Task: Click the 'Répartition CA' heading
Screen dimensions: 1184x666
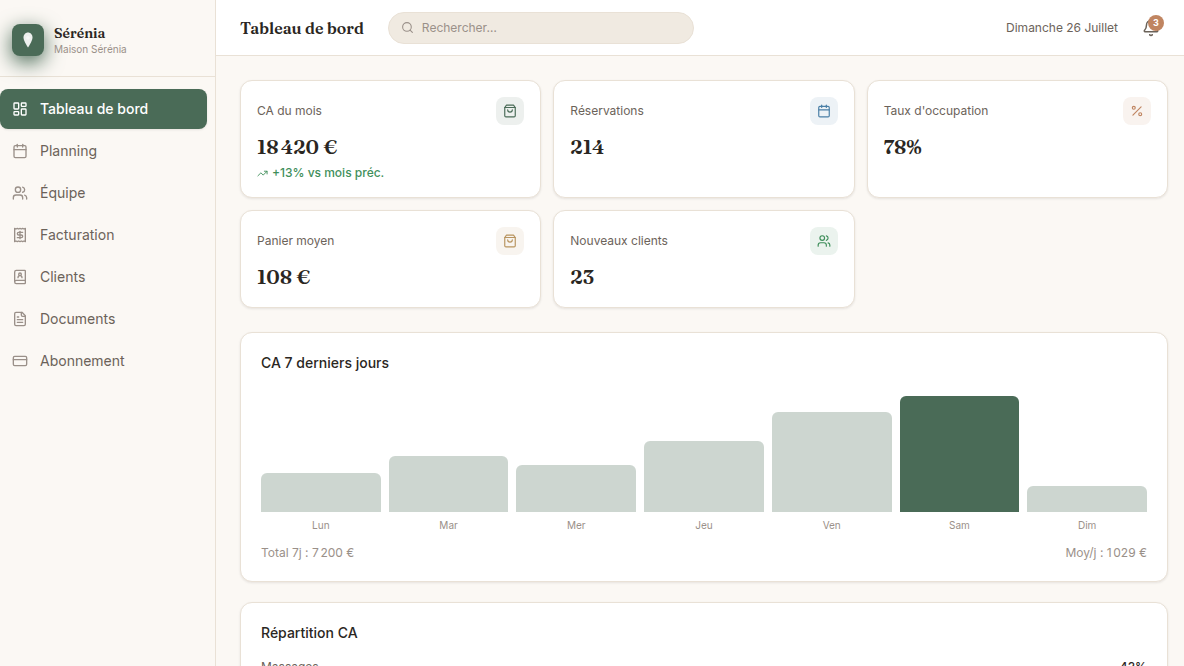Action: point(309,633)
